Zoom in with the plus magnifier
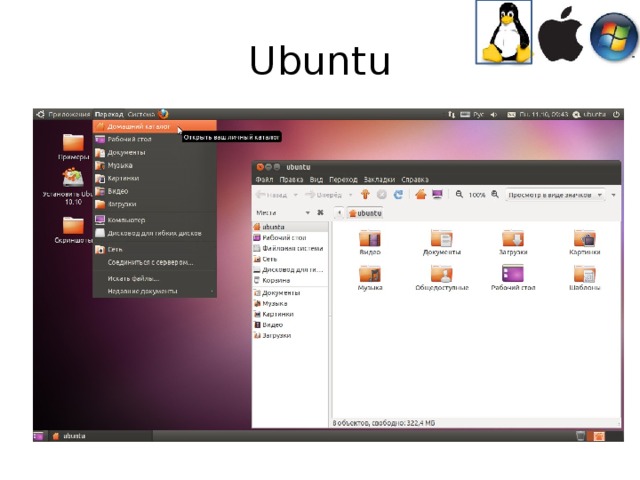Screen dimensions: 640x480 coord(495,195)
